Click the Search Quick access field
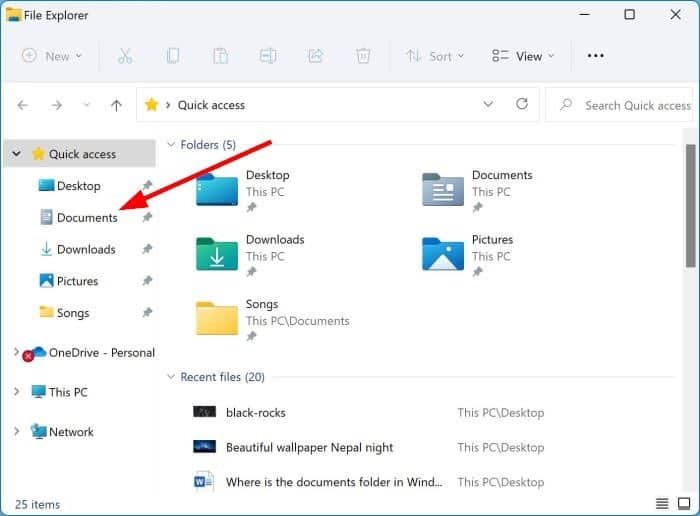Screen dimensions: 700x516 pyautogui.click(x=619, y=105)
